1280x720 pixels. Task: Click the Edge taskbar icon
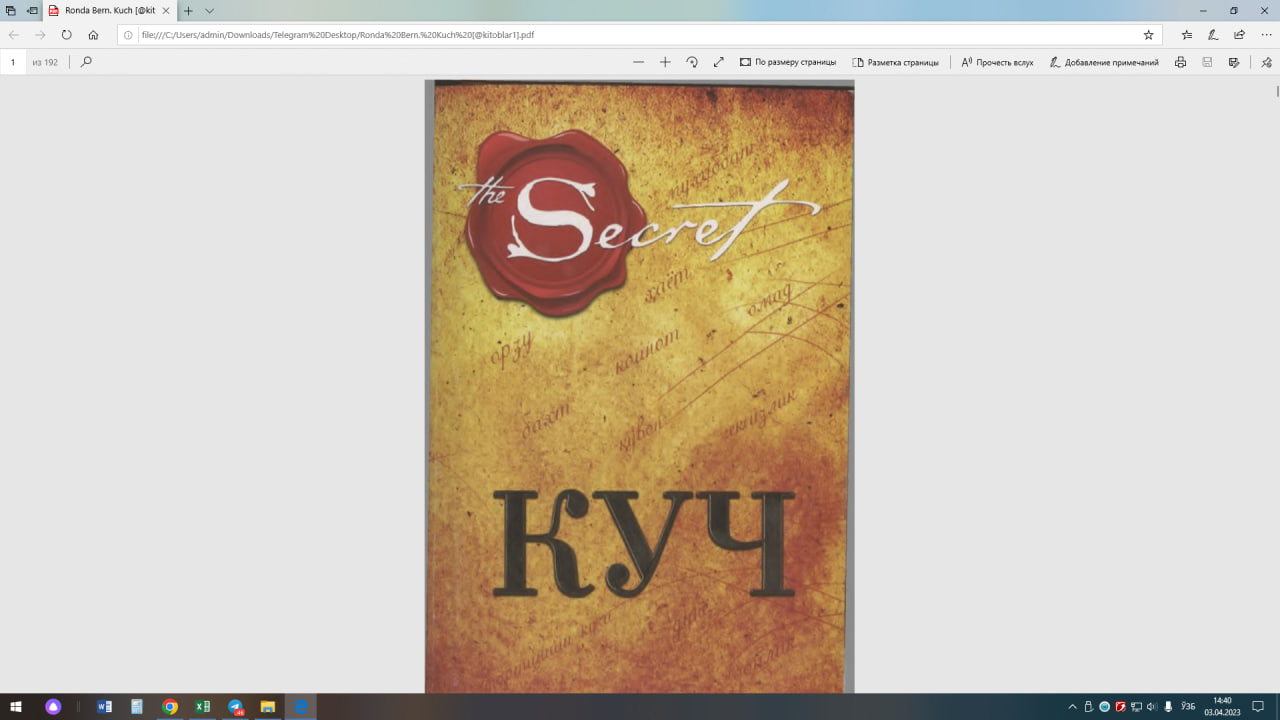click(x=300, y=707)
